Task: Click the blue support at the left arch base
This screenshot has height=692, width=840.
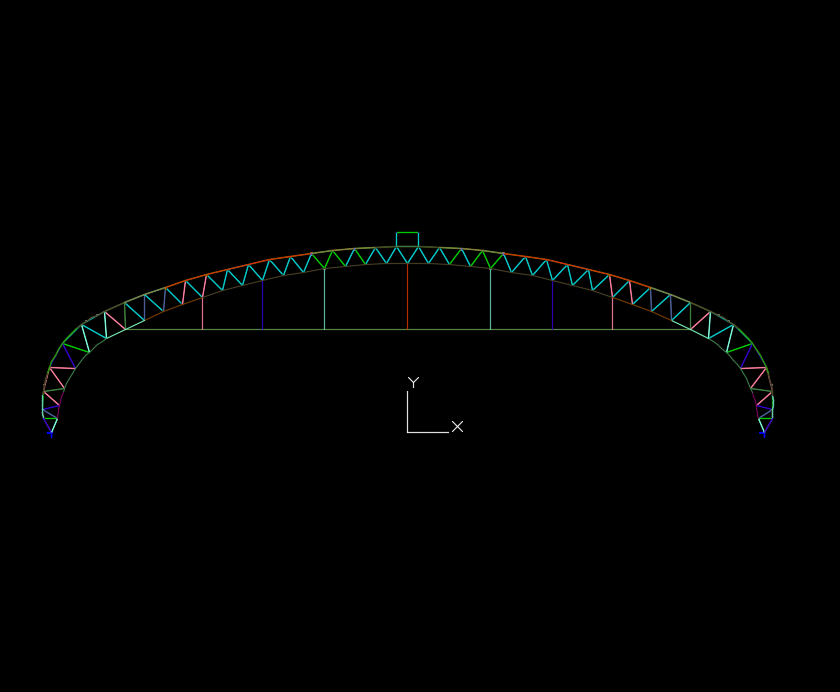Action: (x=51, y=434)
